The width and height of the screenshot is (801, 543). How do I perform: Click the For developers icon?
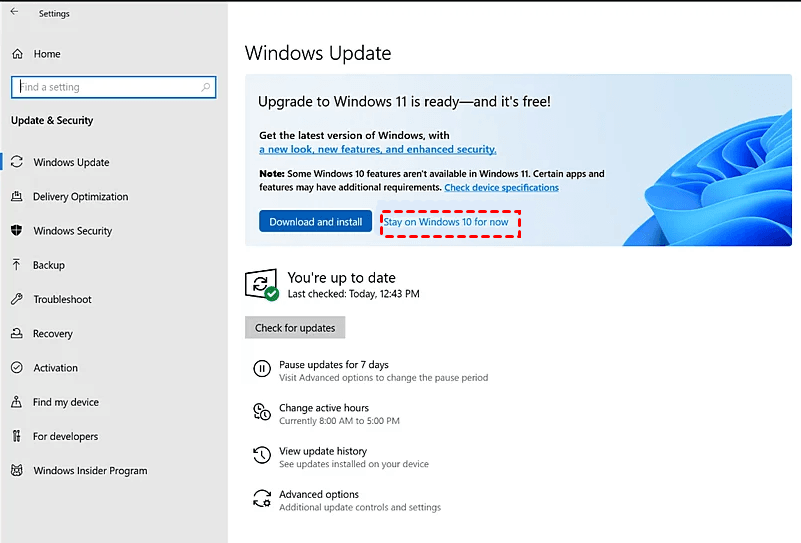click(x=17, y=436)
